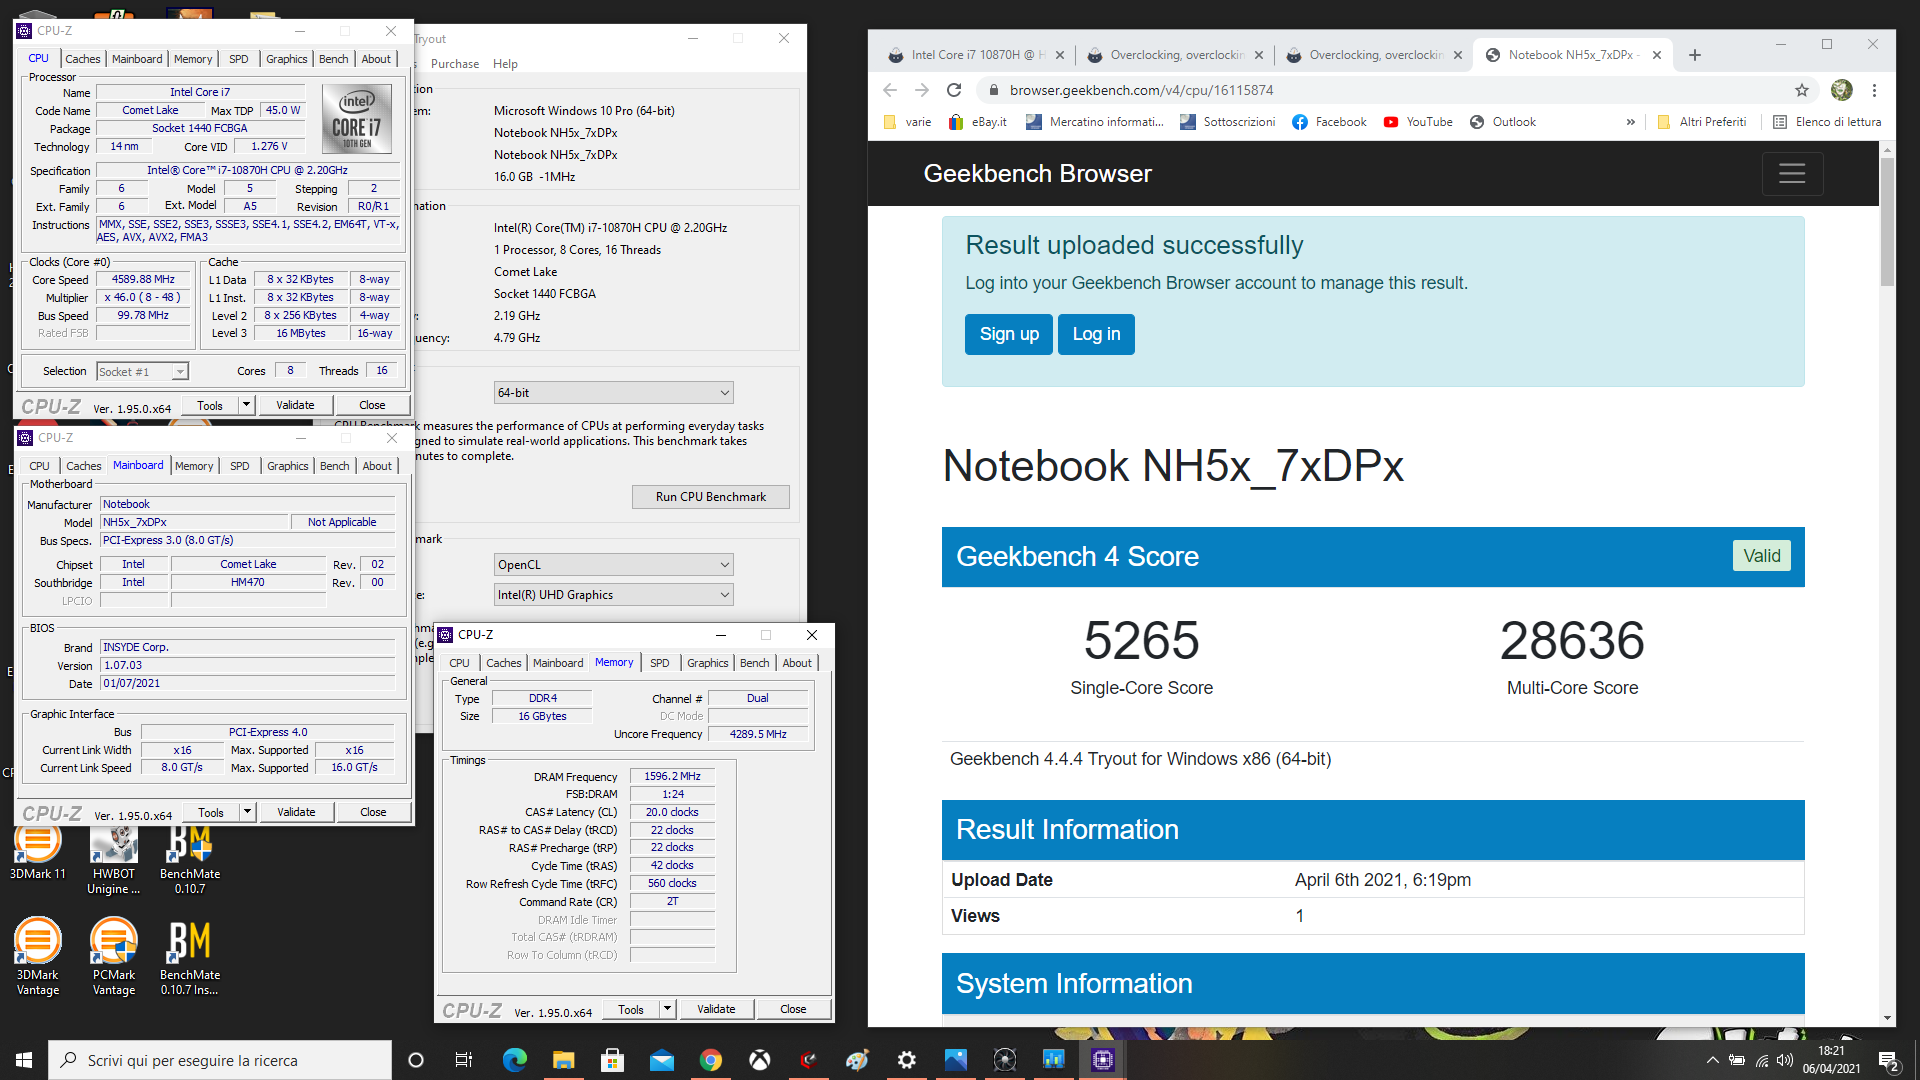Reload the Geekbench page in Chrome
The image size is (1920, 1080).
[x=954, y=90]
